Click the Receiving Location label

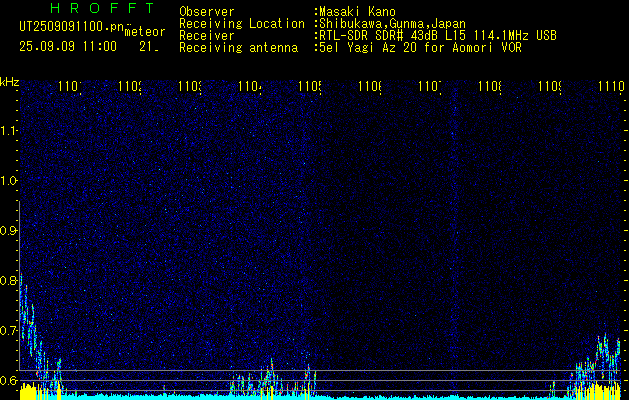point(242,24)
